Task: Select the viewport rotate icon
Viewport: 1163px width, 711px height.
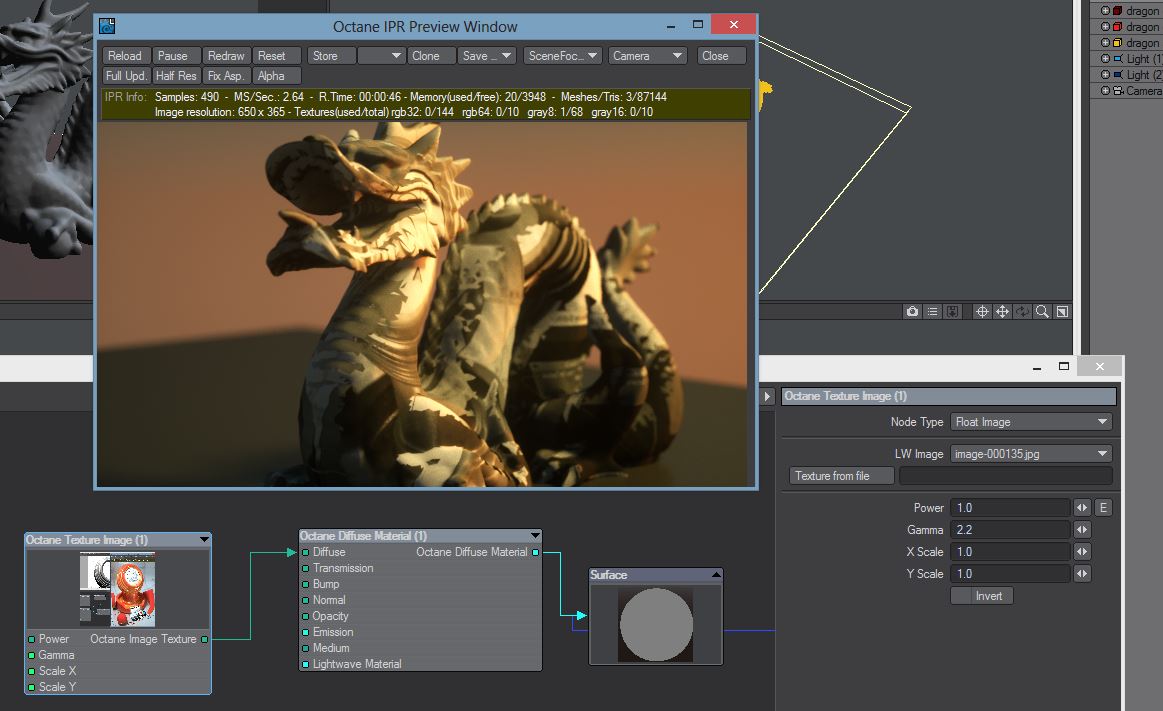Action: pos(1022,311)
